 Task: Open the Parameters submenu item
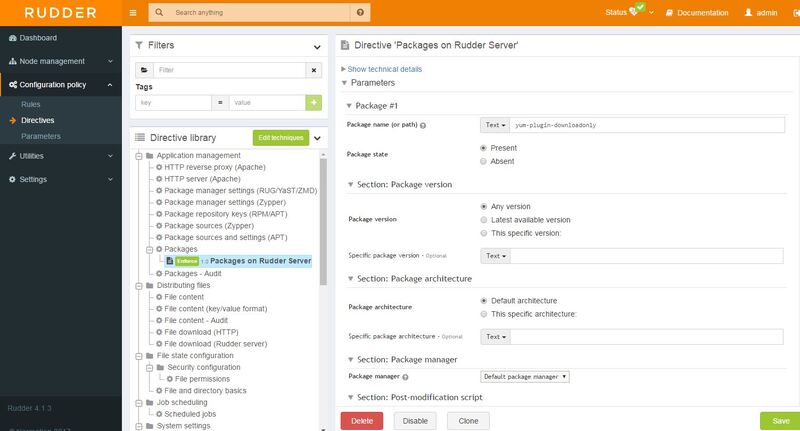(x=41, y=136)
